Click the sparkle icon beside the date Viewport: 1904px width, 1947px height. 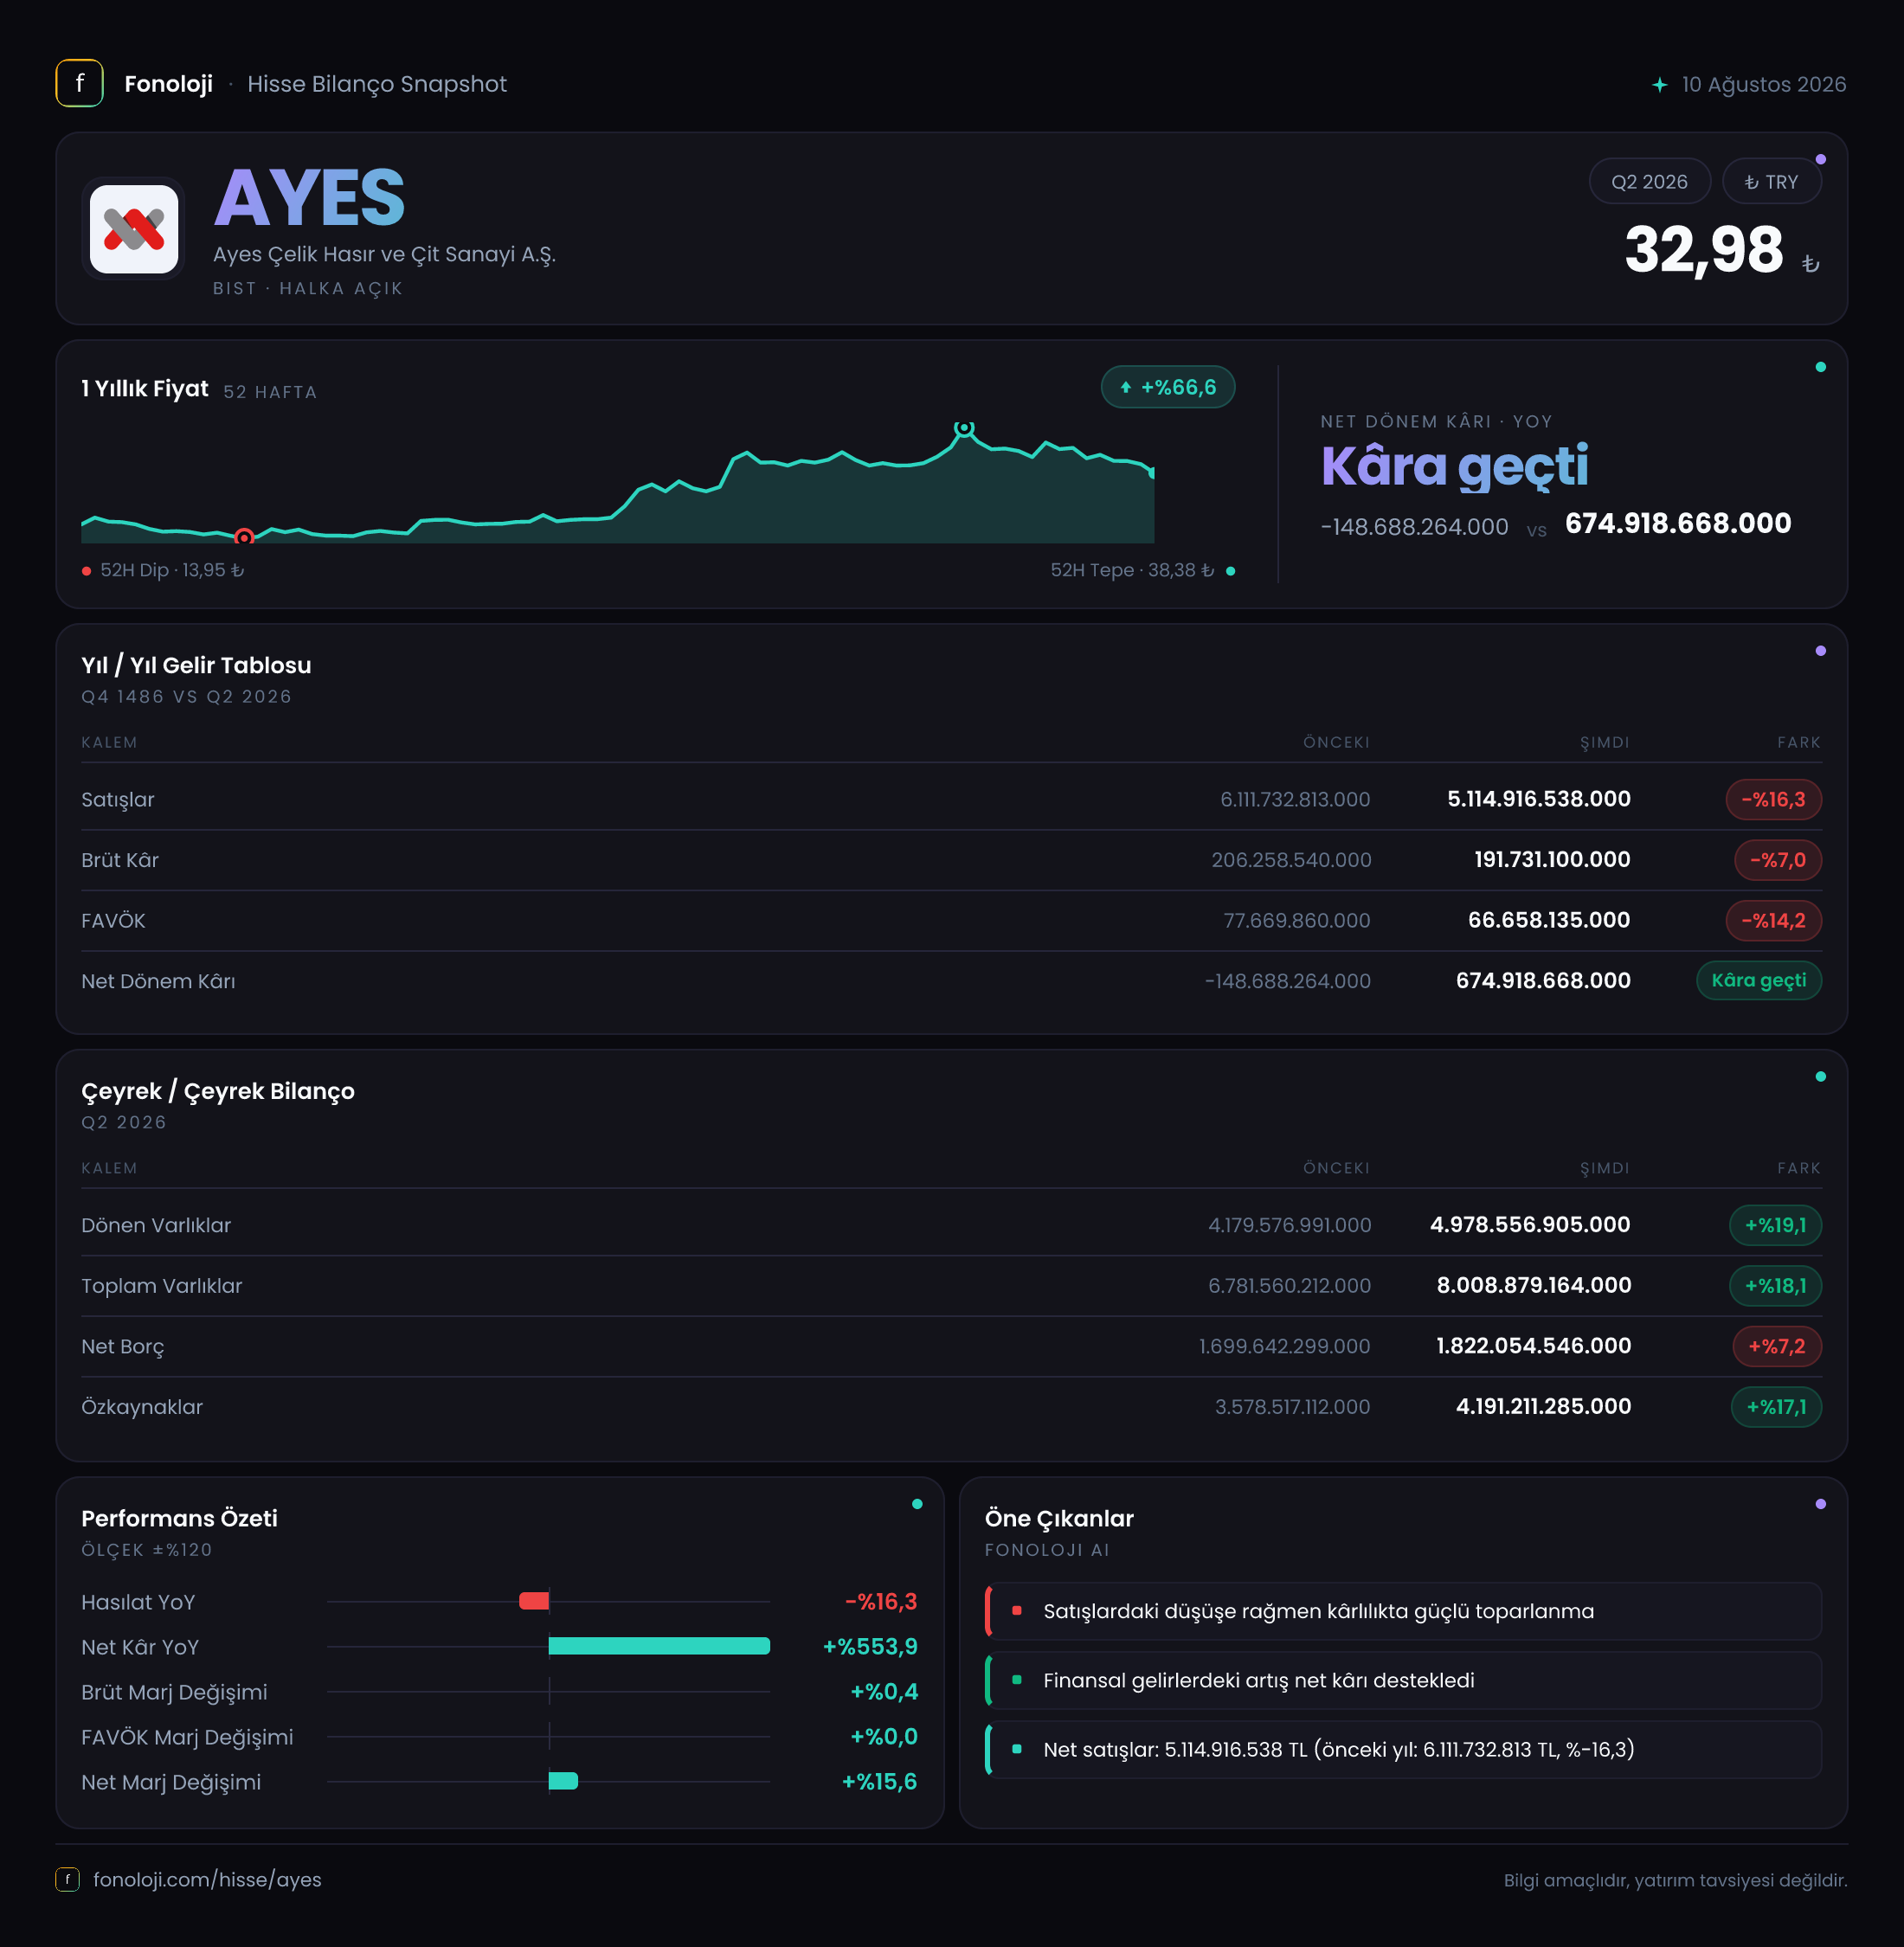point(1660,85)
